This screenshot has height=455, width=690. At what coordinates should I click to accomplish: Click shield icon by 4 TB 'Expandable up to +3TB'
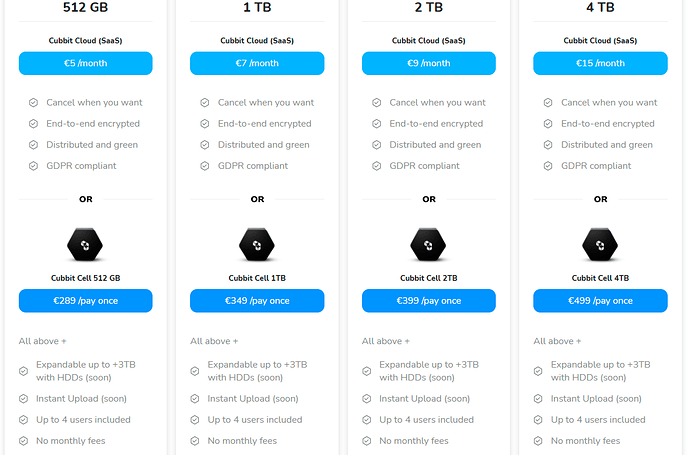click(538, 371)
